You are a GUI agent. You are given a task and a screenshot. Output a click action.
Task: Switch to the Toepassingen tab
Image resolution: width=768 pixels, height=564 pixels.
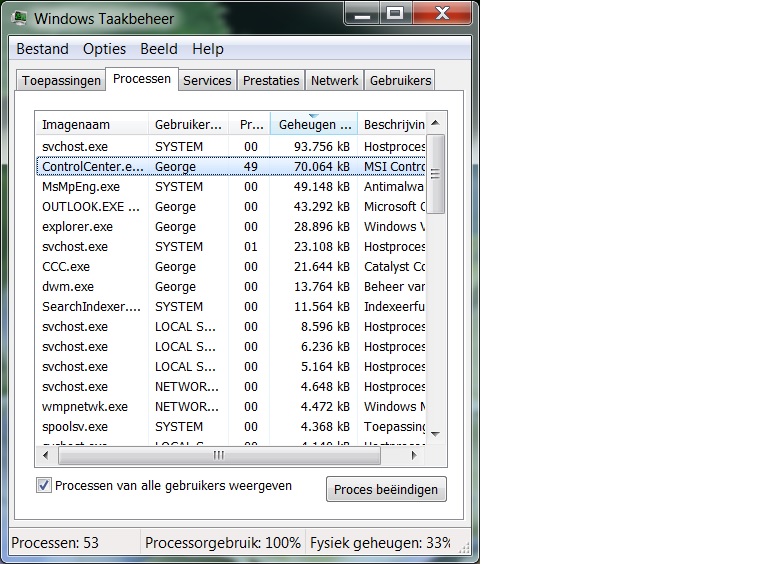[61, 80]
